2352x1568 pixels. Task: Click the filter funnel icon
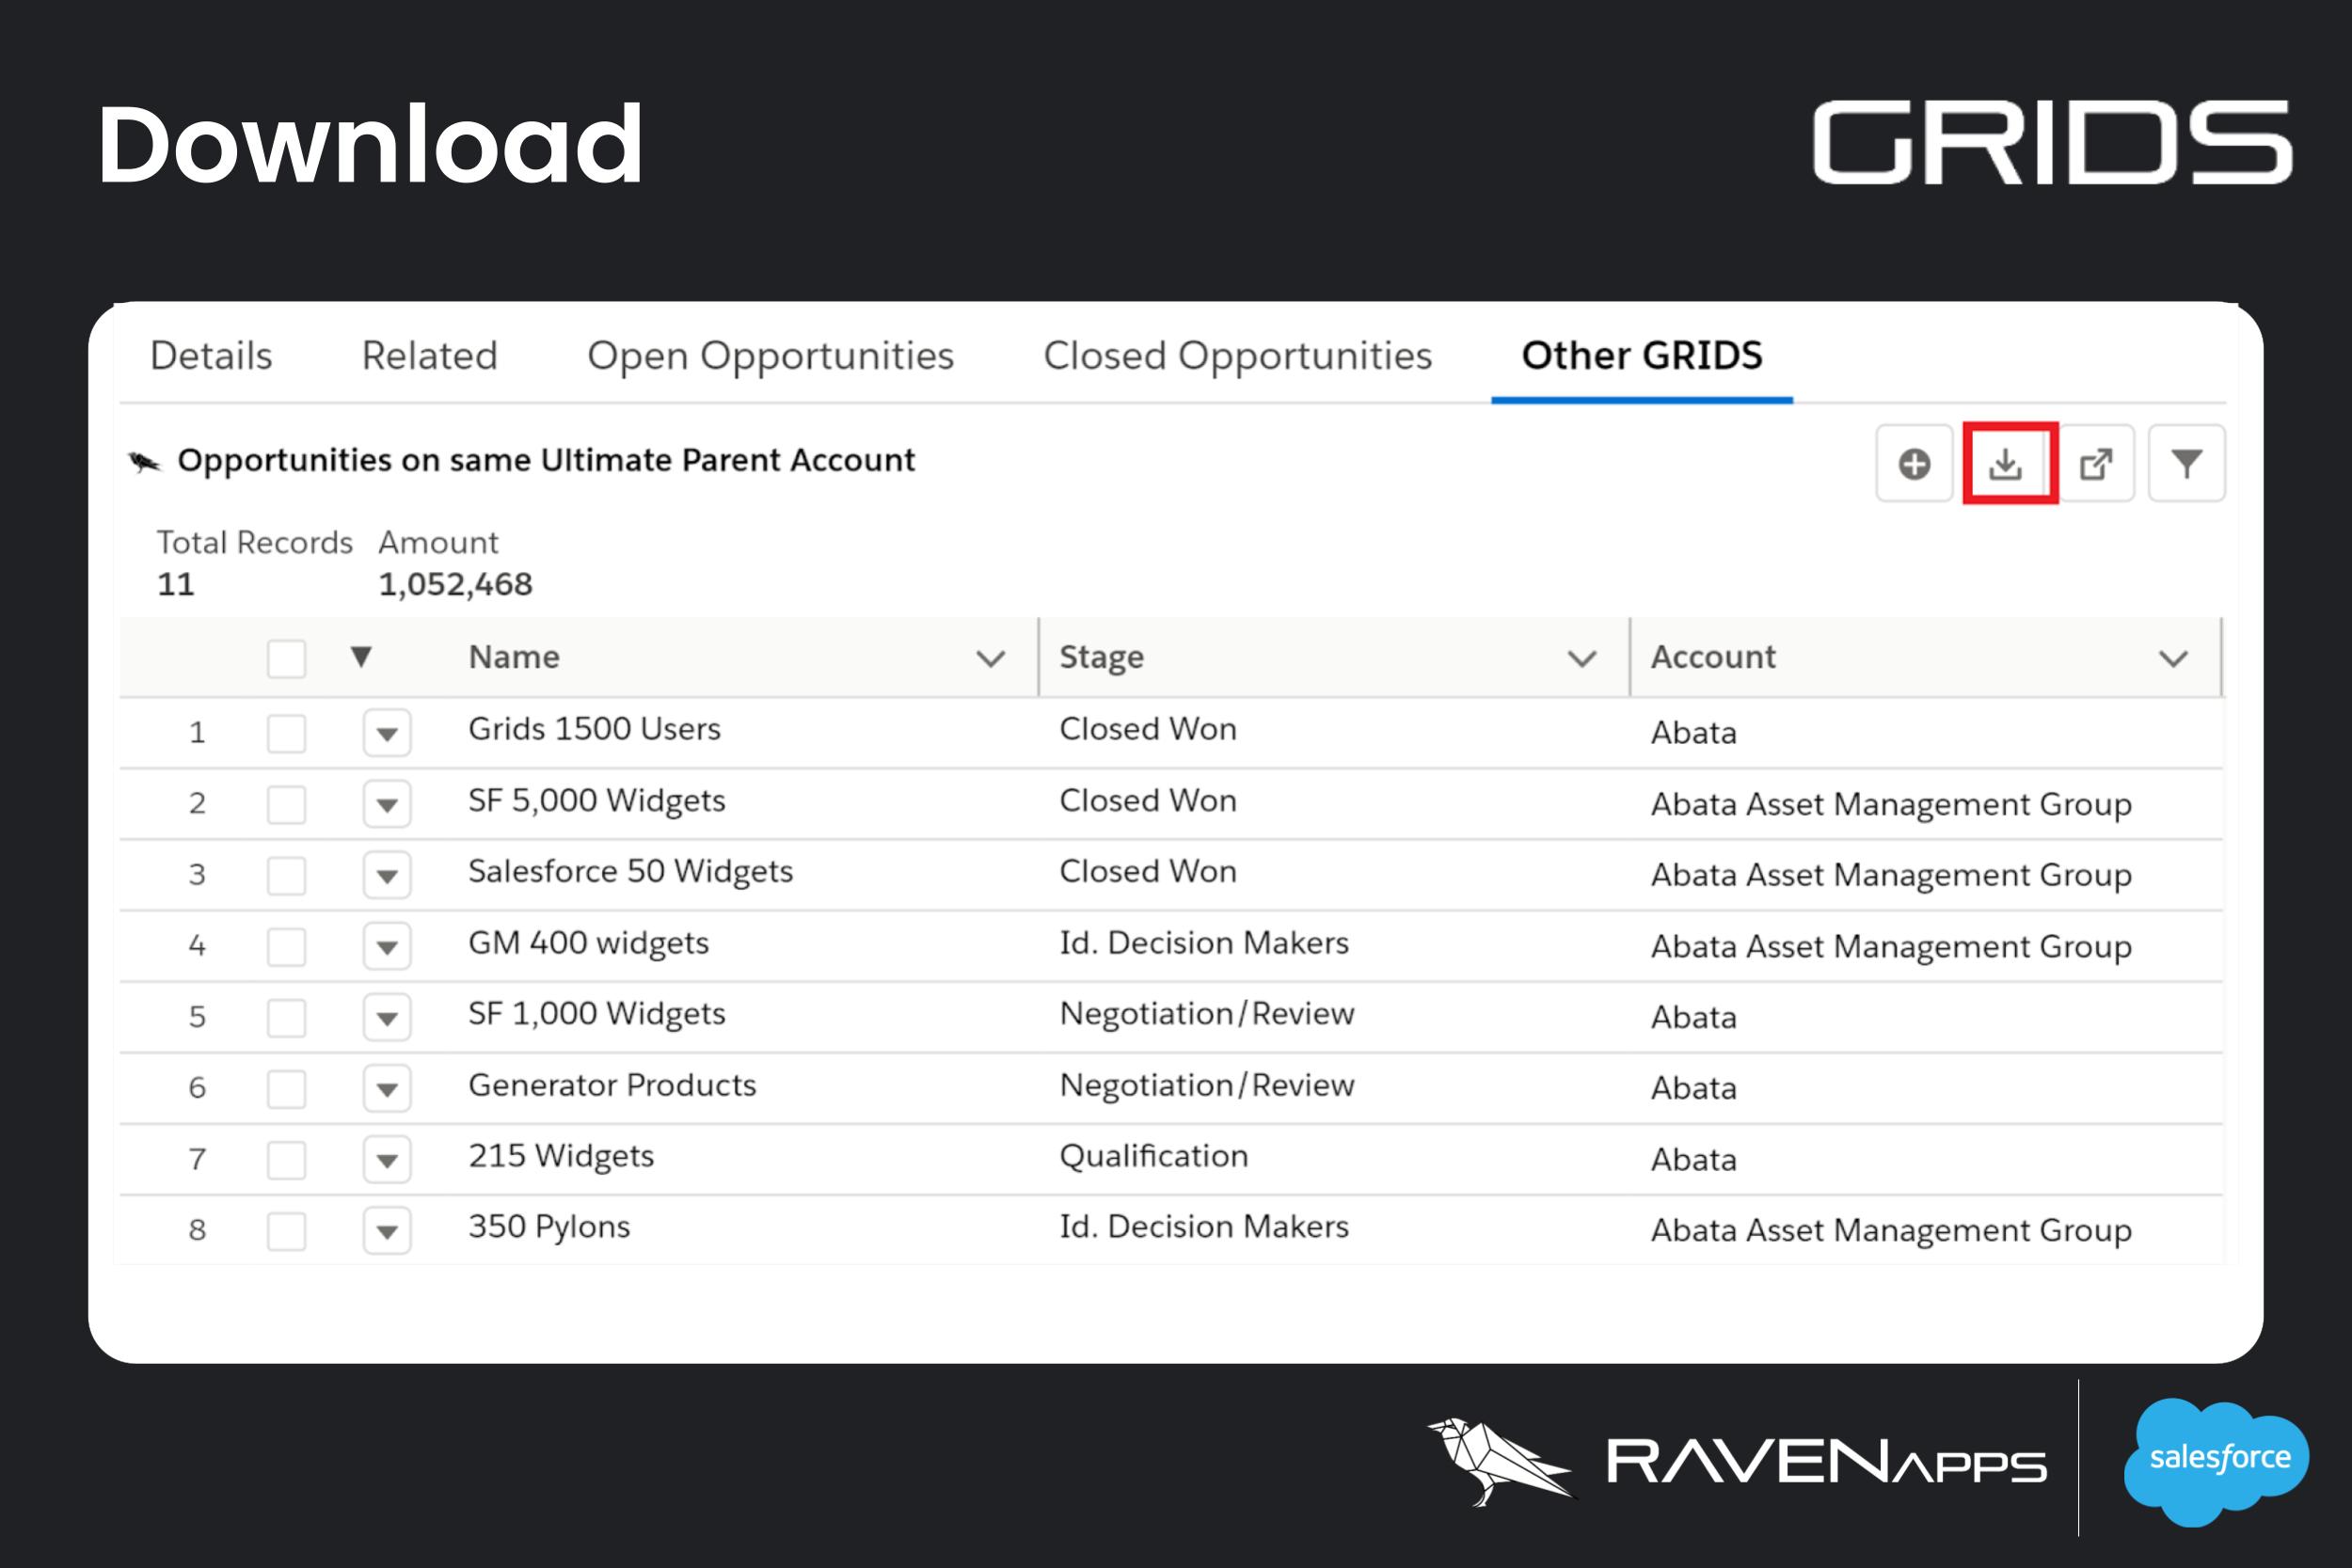click(2186, 464)
